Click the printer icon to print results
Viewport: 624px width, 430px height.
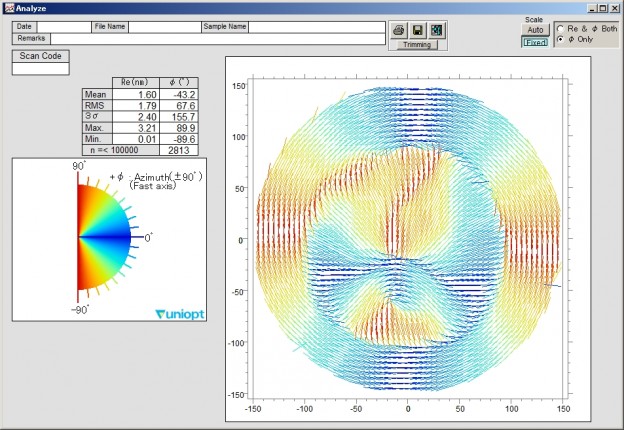click(x=399, y=30)
